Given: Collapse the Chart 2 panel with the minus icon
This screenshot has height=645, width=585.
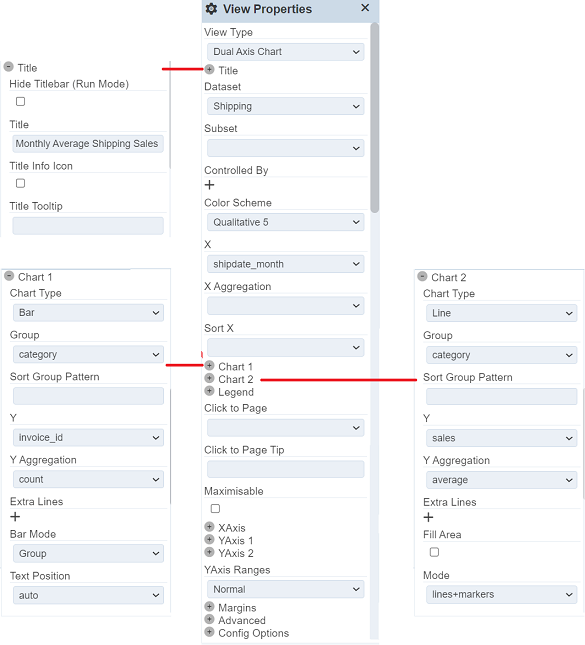Looking at the screenshot, I should 422,276.
